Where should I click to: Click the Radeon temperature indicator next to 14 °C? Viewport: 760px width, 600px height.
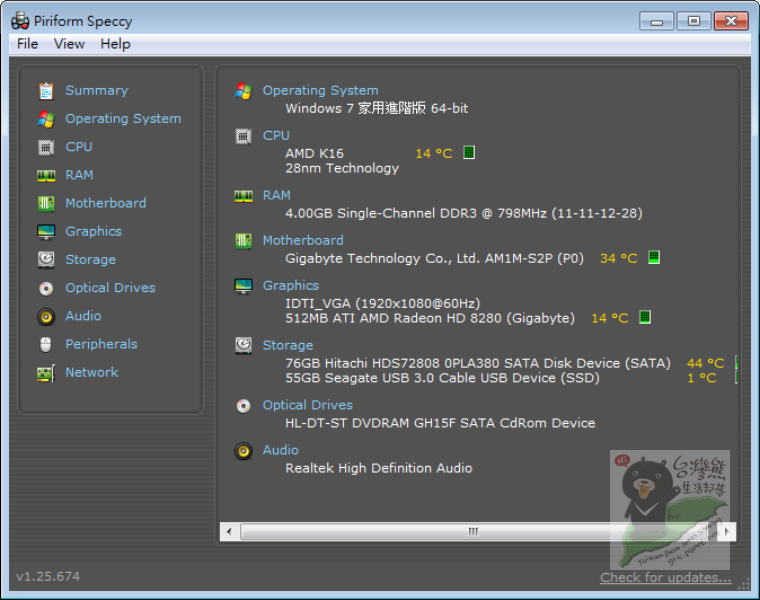645,317
